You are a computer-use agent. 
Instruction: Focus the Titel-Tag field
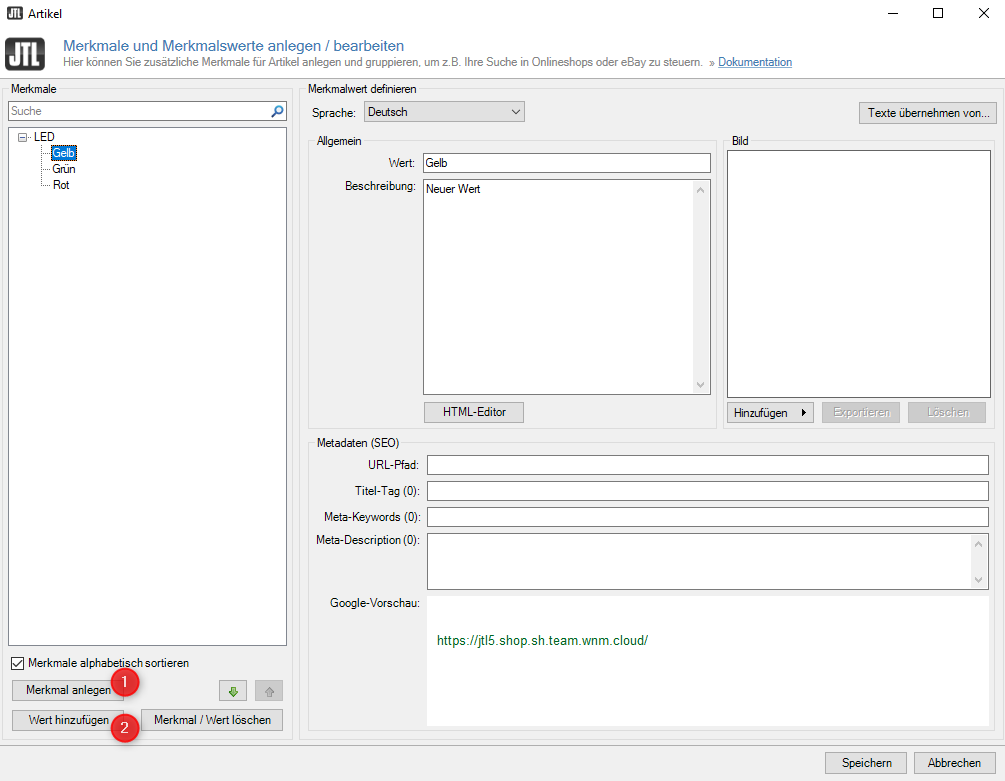[708, 491]
